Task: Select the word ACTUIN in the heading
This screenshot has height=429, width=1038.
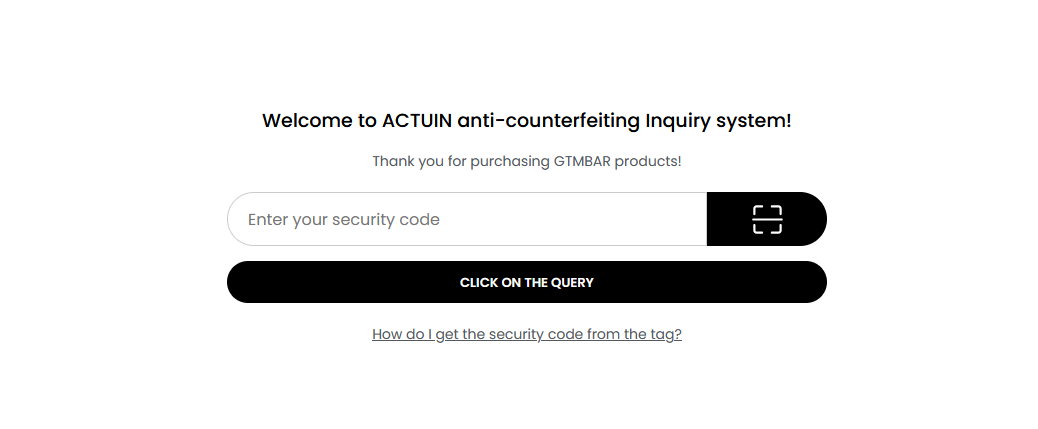Action: click(417, 120)
